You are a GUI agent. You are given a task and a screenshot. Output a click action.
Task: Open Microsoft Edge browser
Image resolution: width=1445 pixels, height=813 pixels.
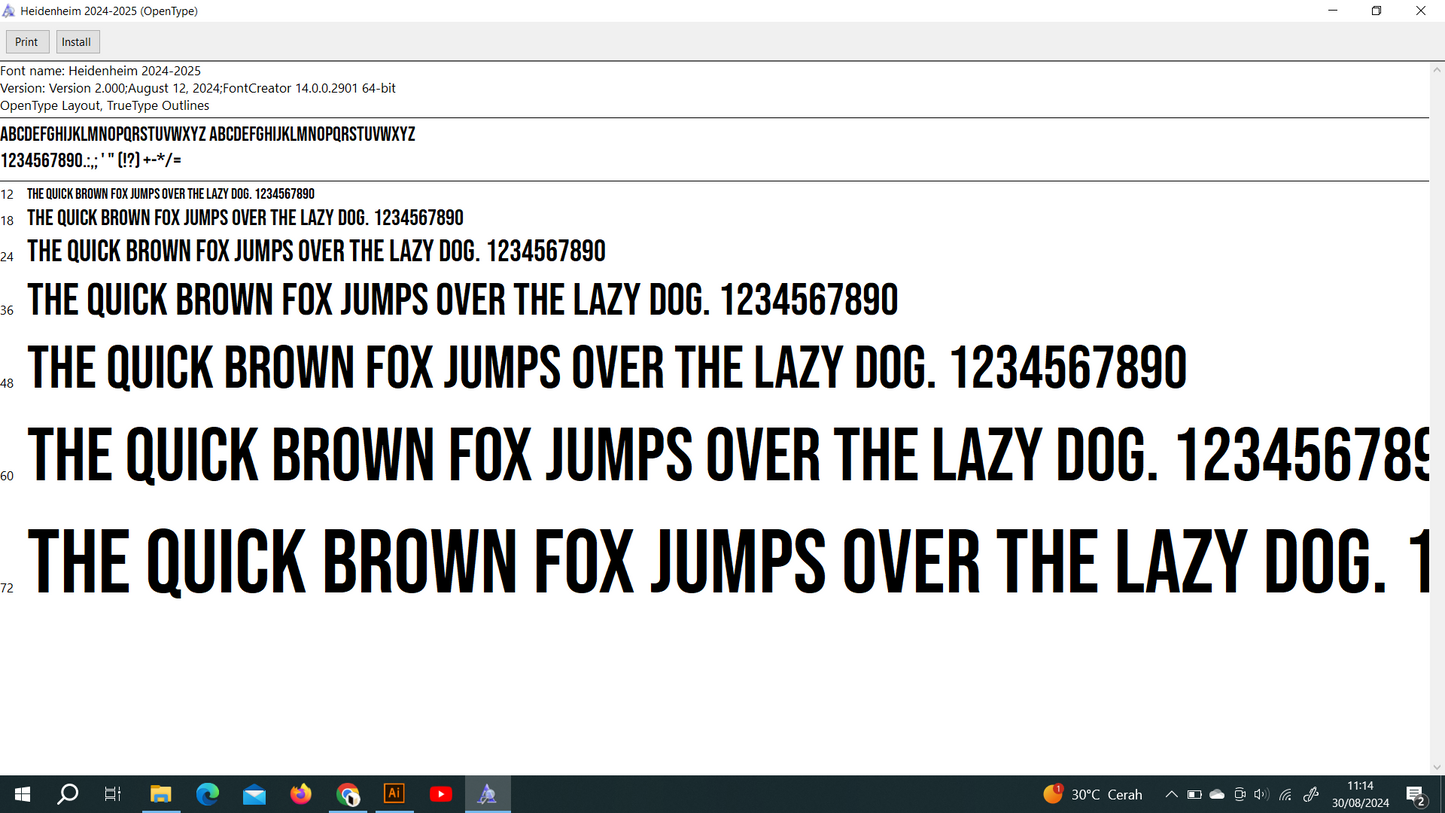(207, 794)
